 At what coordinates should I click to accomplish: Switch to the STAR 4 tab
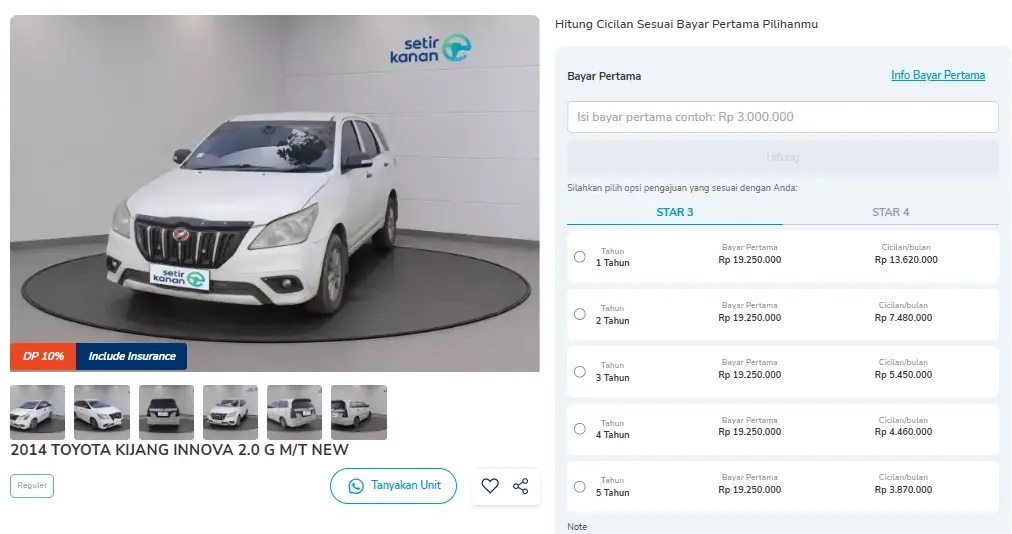coord(890,212)
